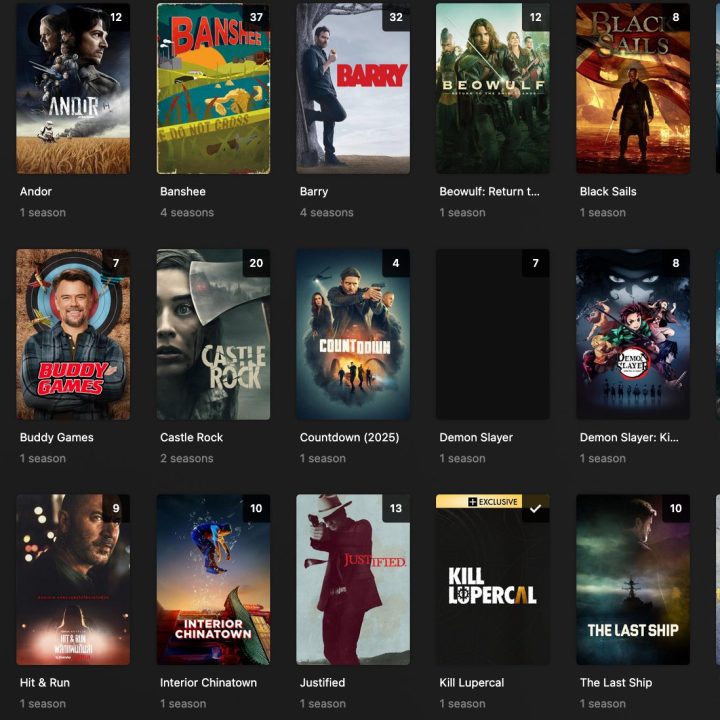Click the blank Demon Slayer placeholder poster
720x720 pixels.
pyautogui.click(x=492, y=334)
